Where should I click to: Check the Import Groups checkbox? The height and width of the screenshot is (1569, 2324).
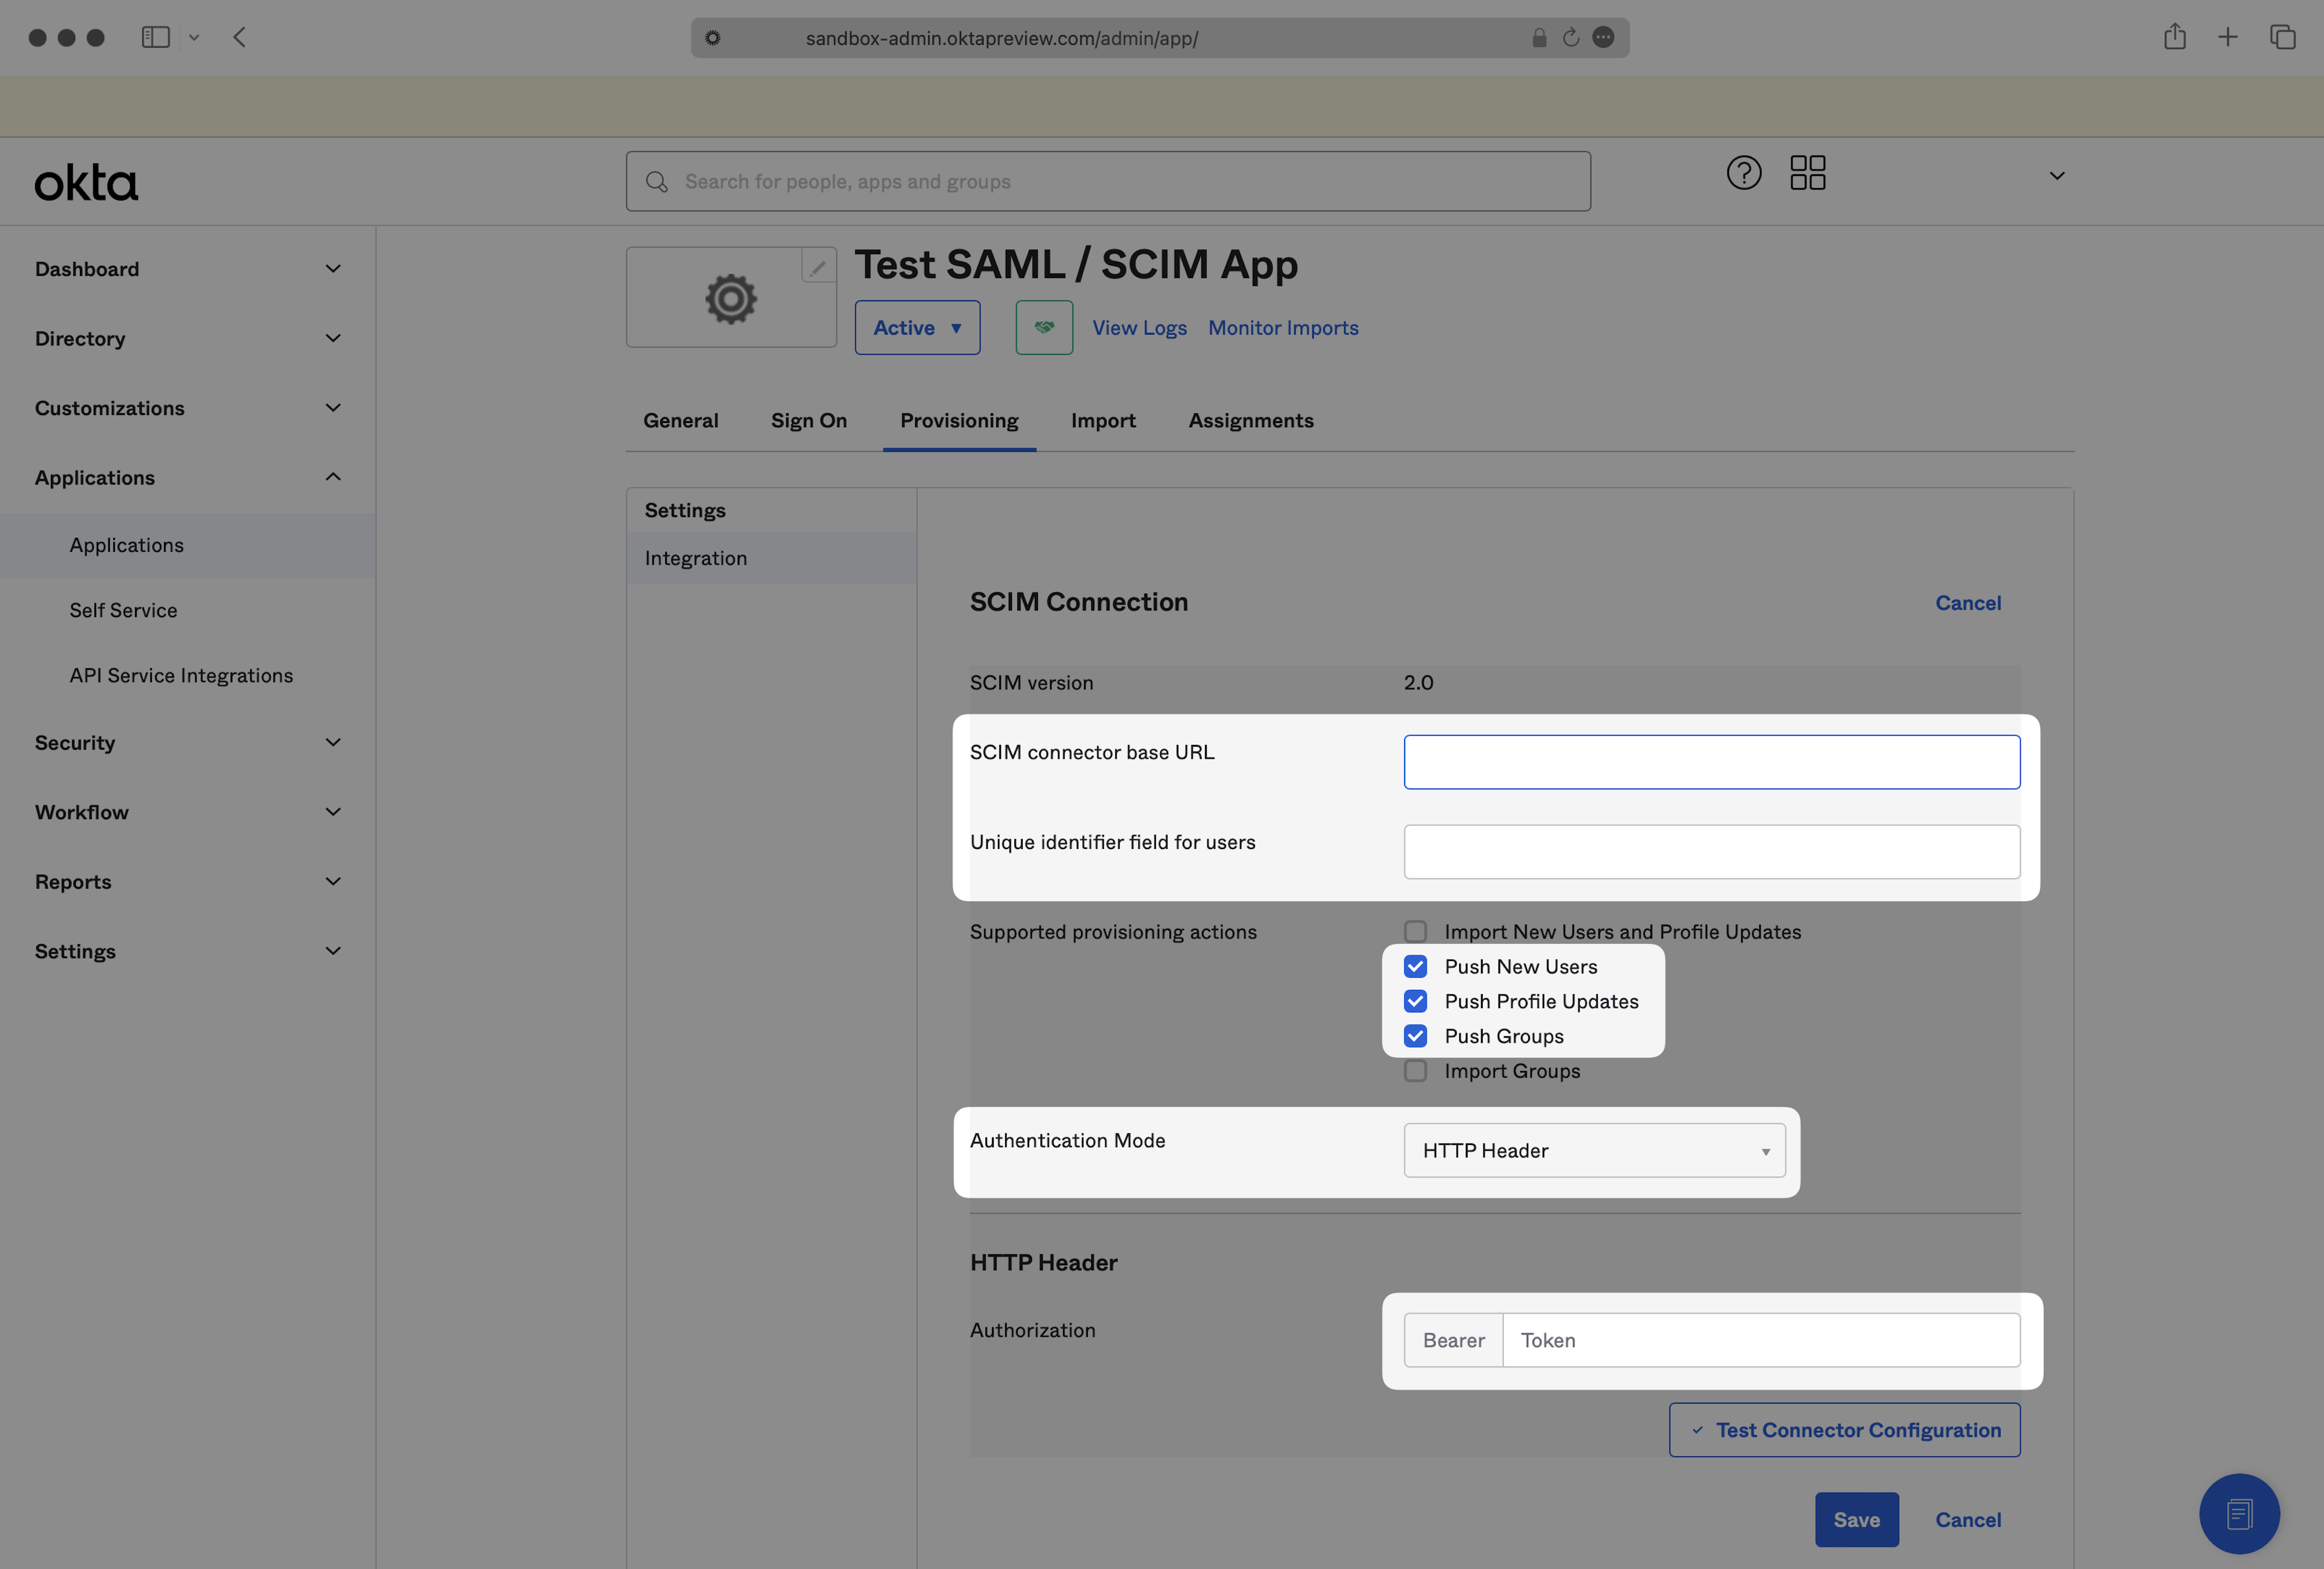coord(1415,1071)
